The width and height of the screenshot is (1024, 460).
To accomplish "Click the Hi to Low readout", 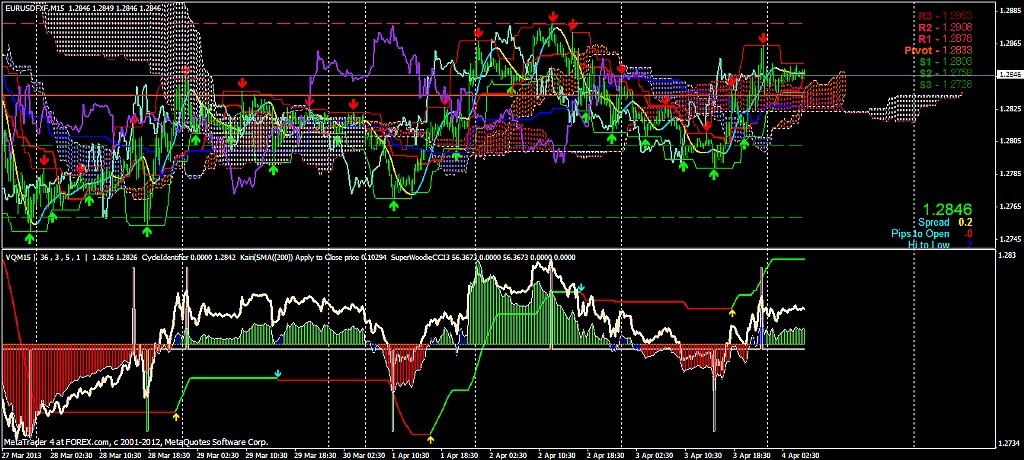I will (940, 244).
